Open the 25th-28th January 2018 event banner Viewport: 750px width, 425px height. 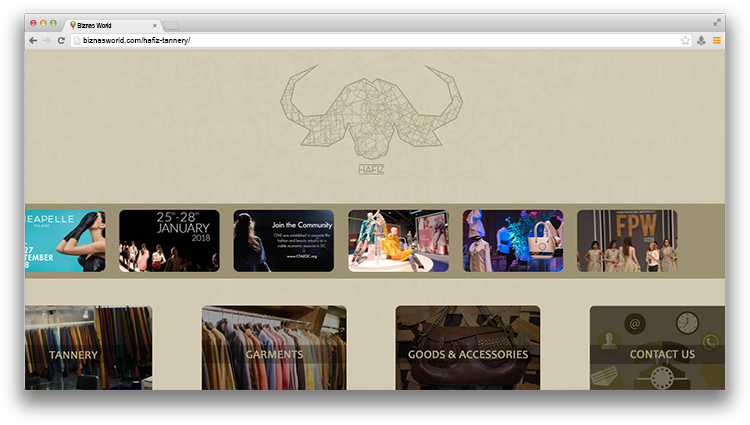pyautogui.click(x=169, y=240)
